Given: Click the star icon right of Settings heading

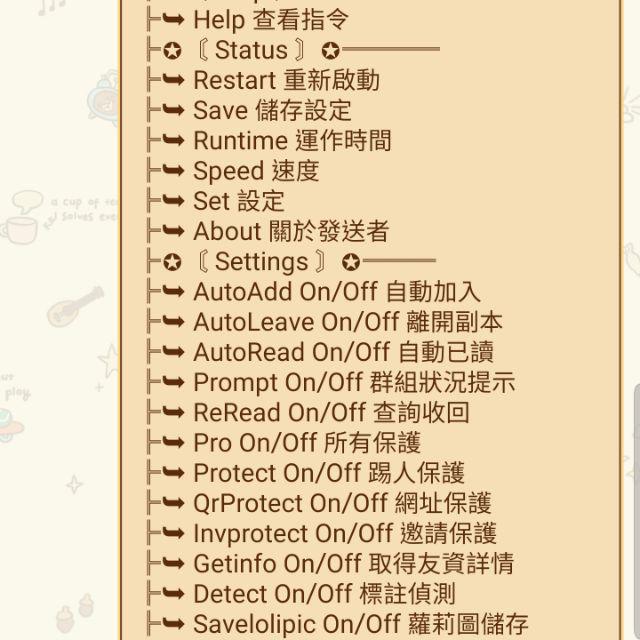Looking at the screenshot, I should [x=351, y=262].
